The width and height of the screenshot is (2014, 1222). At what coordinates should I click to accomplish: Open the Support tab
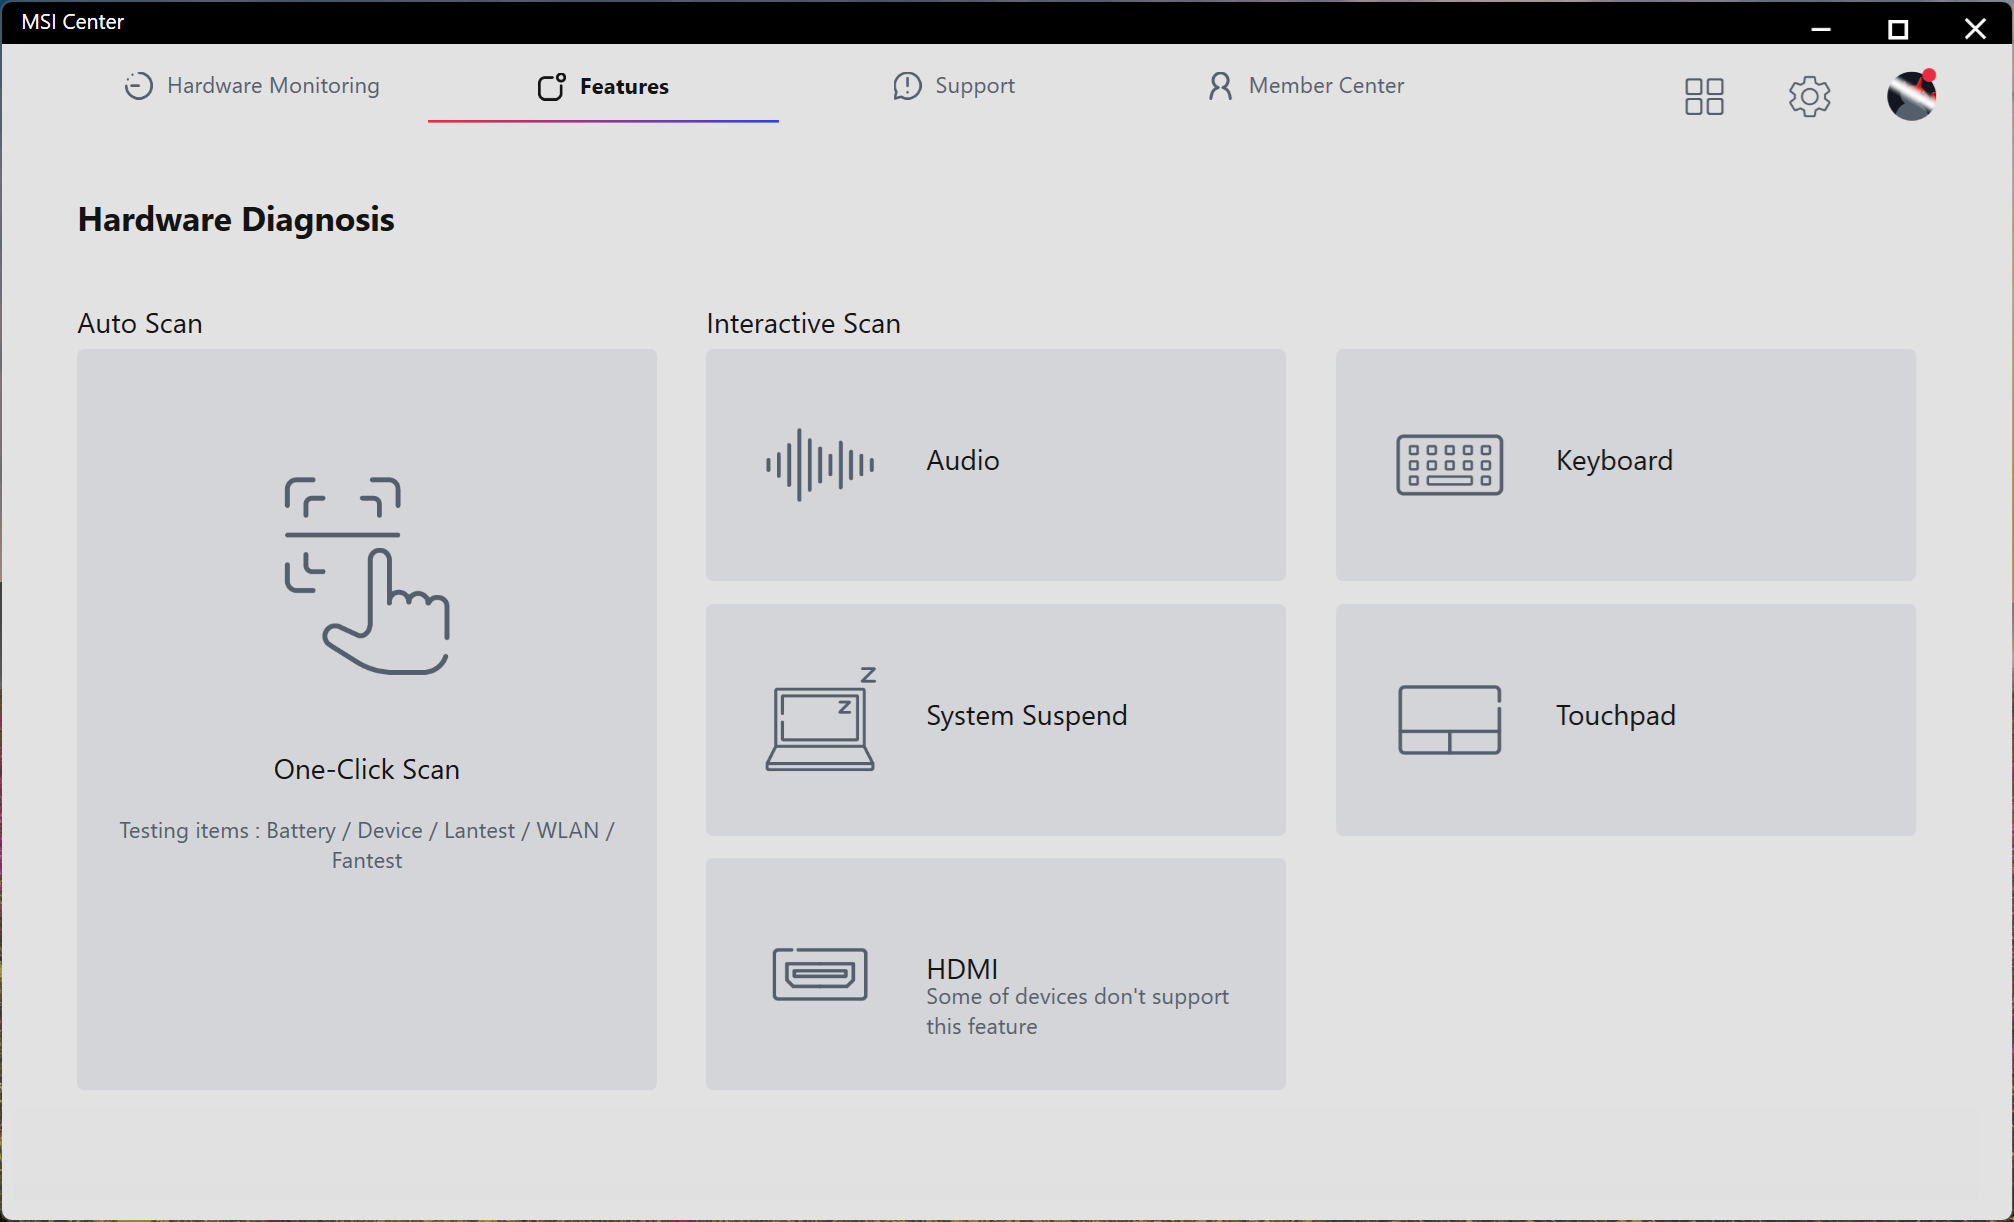[954, 86]
